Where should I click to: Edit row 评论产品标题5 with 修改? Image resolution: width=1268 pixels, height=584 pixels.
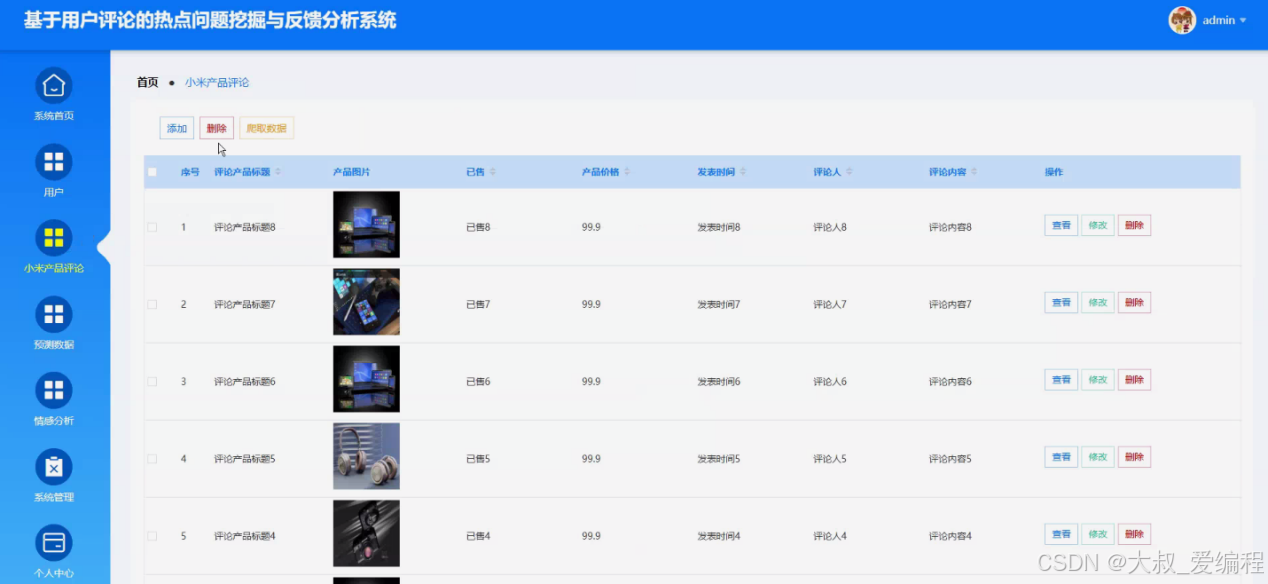click(x=1098, y=457)
